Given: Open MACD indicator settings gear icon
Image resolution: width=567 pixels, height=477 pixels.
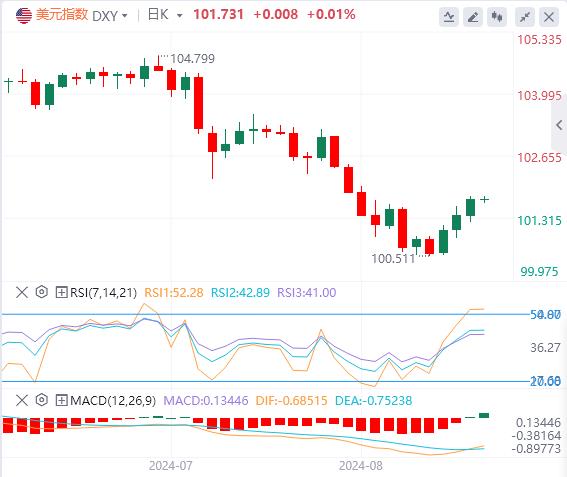Looking at the screenshot, I should [42, 400].
